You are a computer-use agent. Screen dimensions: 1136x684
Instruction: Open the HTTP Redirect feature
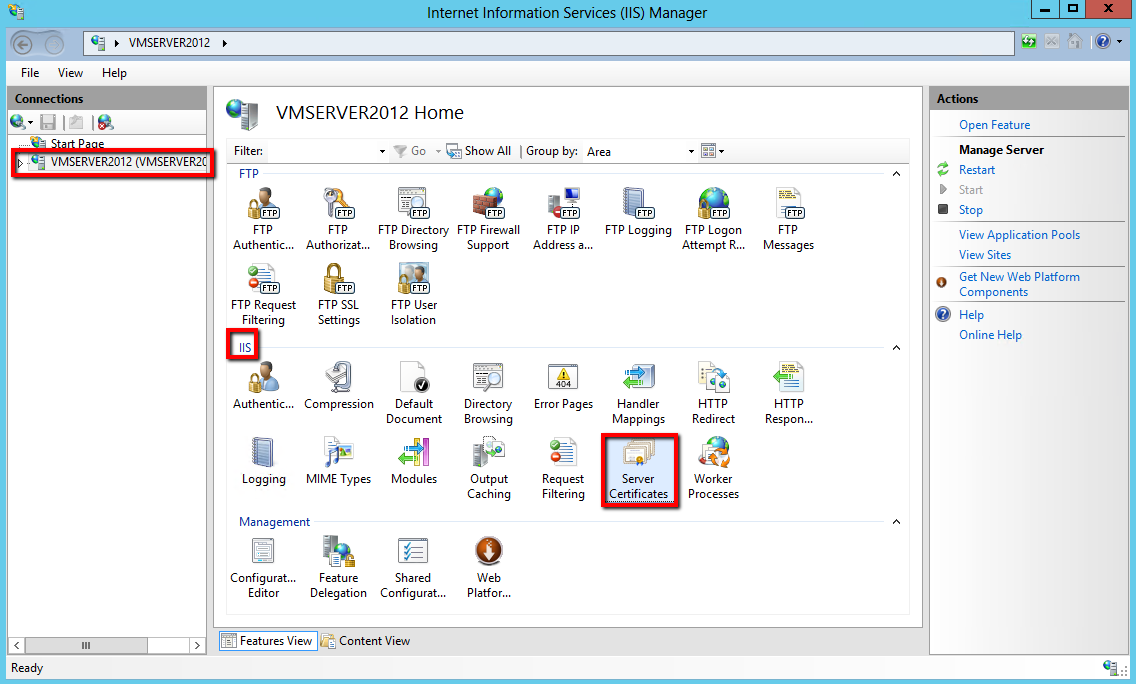[x=713, y=394]
